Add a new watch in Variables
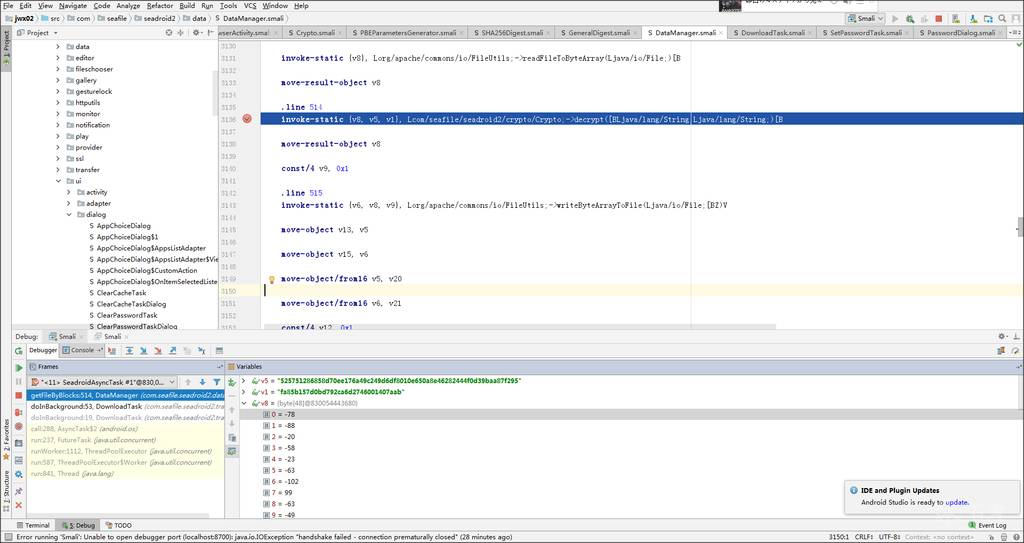Screen dimensions: 1024x543 point(231,382)
